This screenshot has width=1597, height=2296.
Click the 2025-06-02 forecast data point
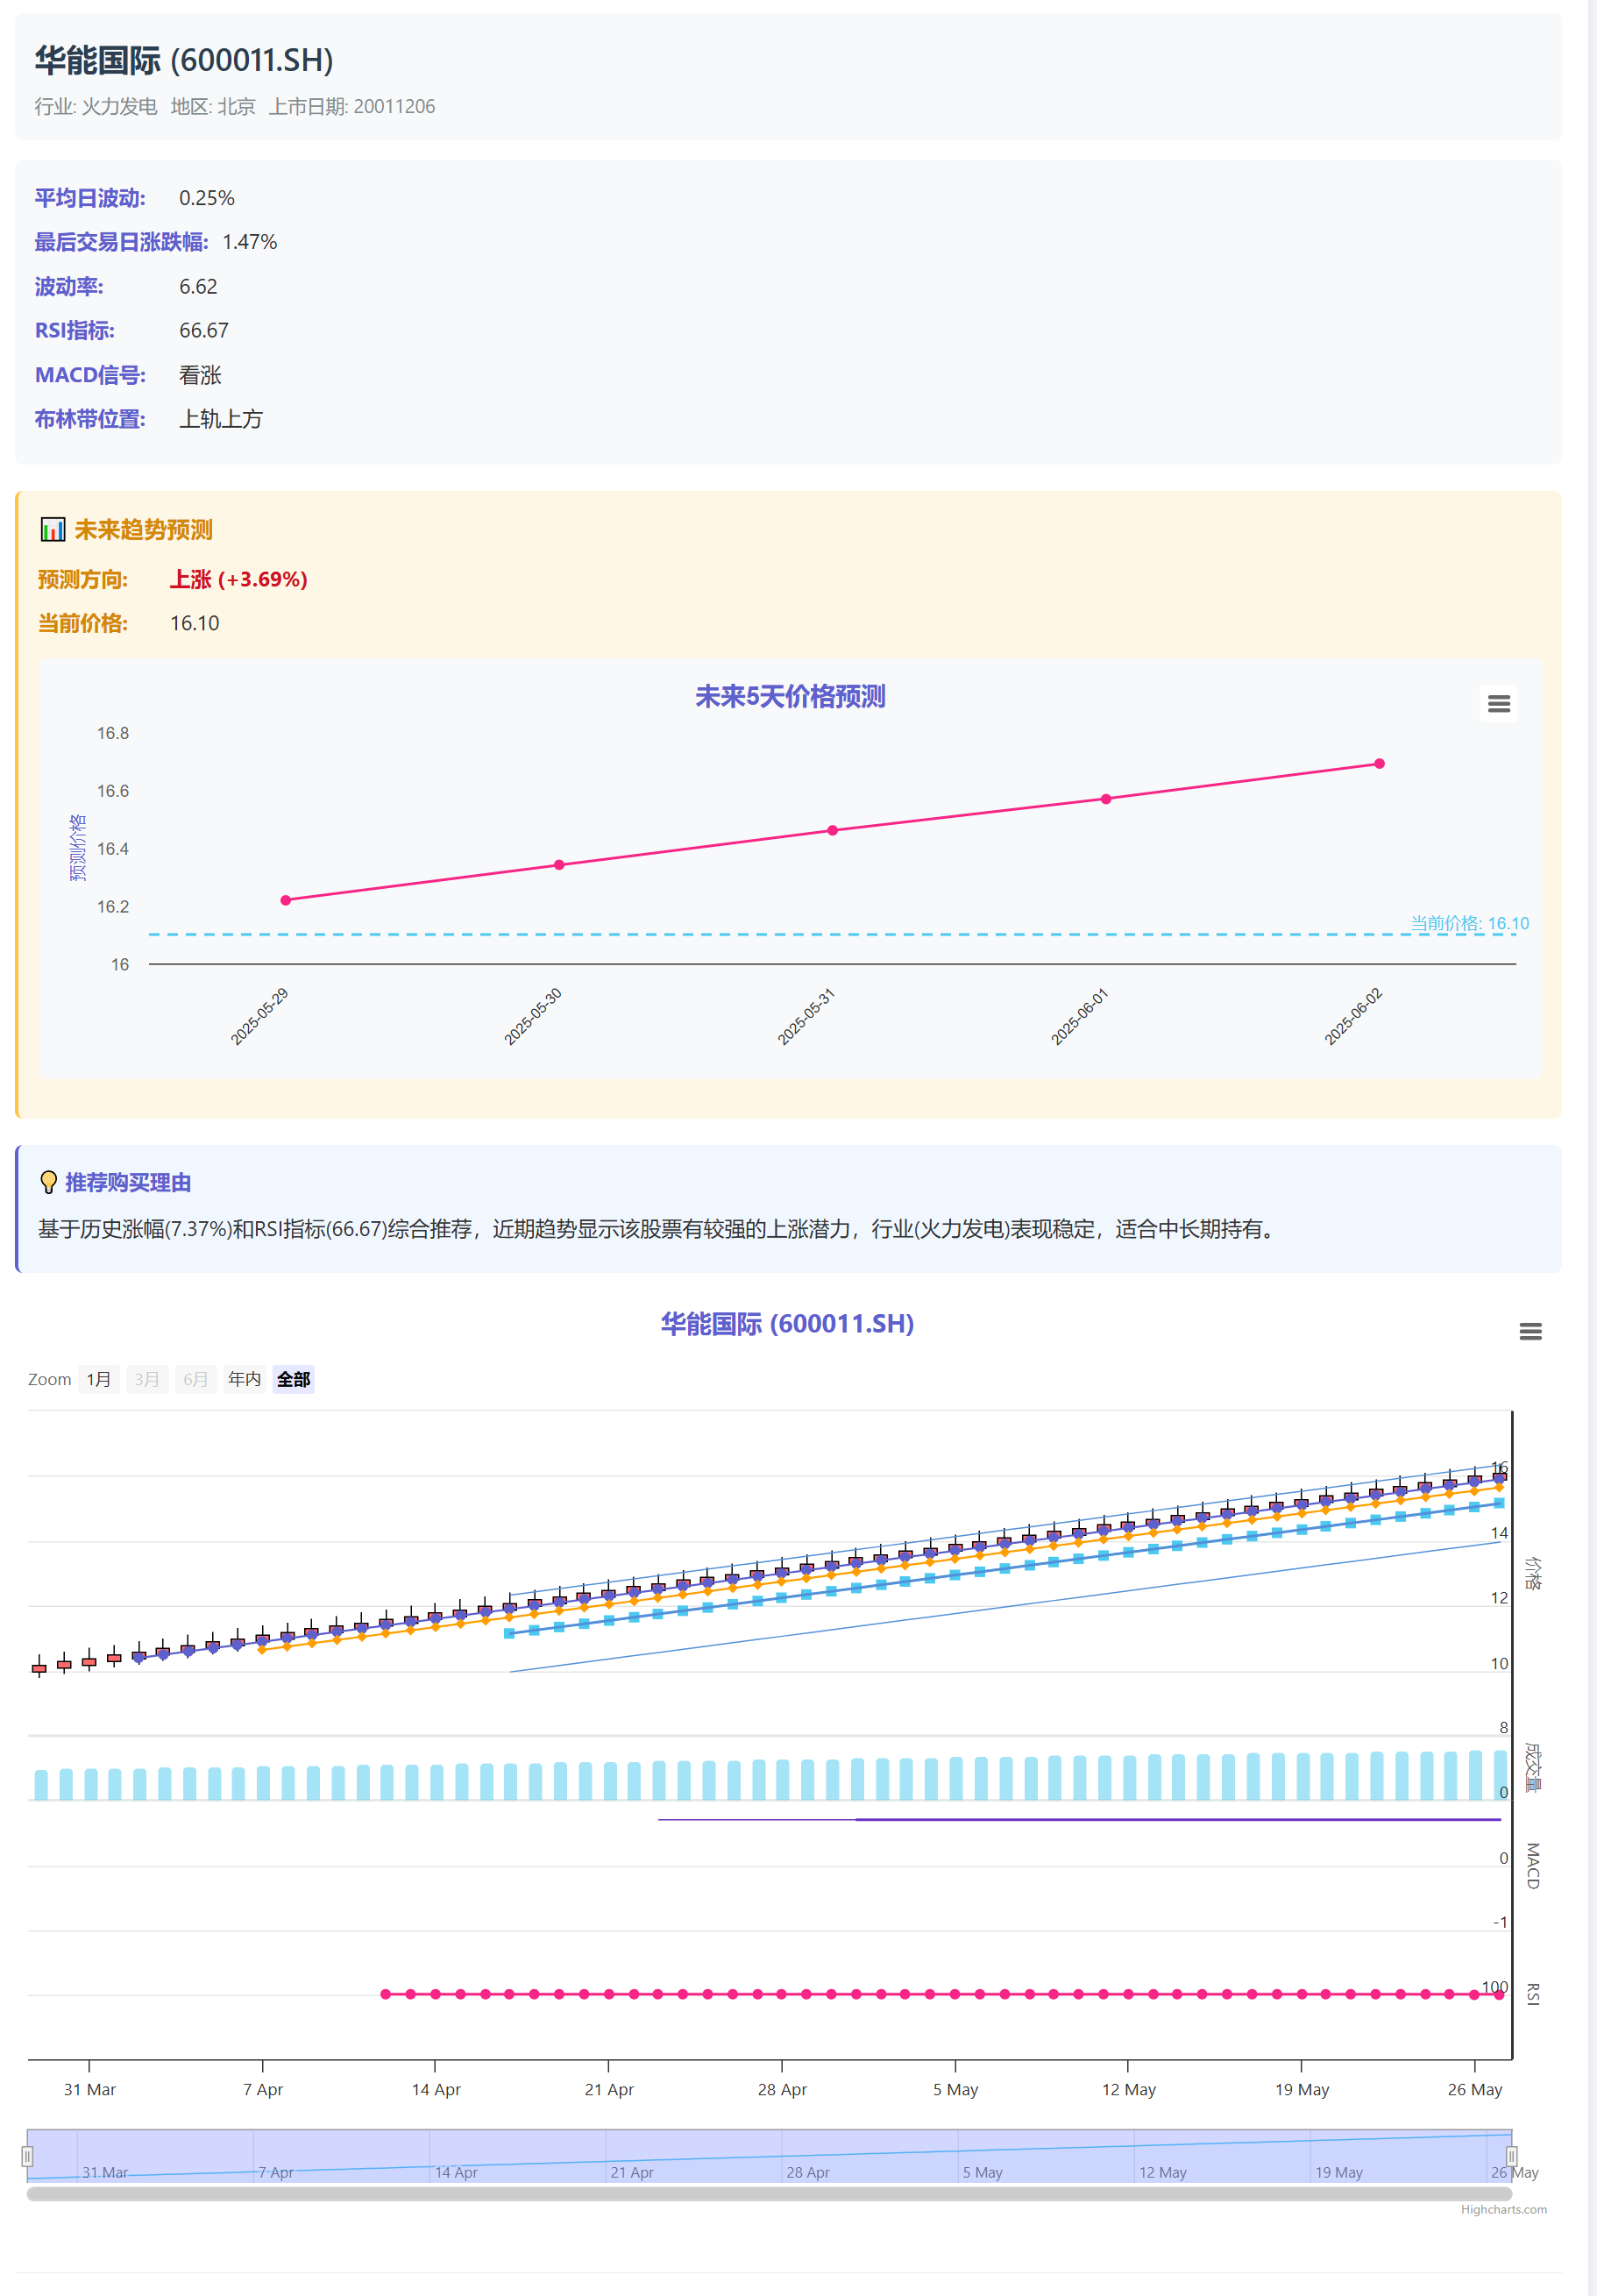[x=1379, y=764]
